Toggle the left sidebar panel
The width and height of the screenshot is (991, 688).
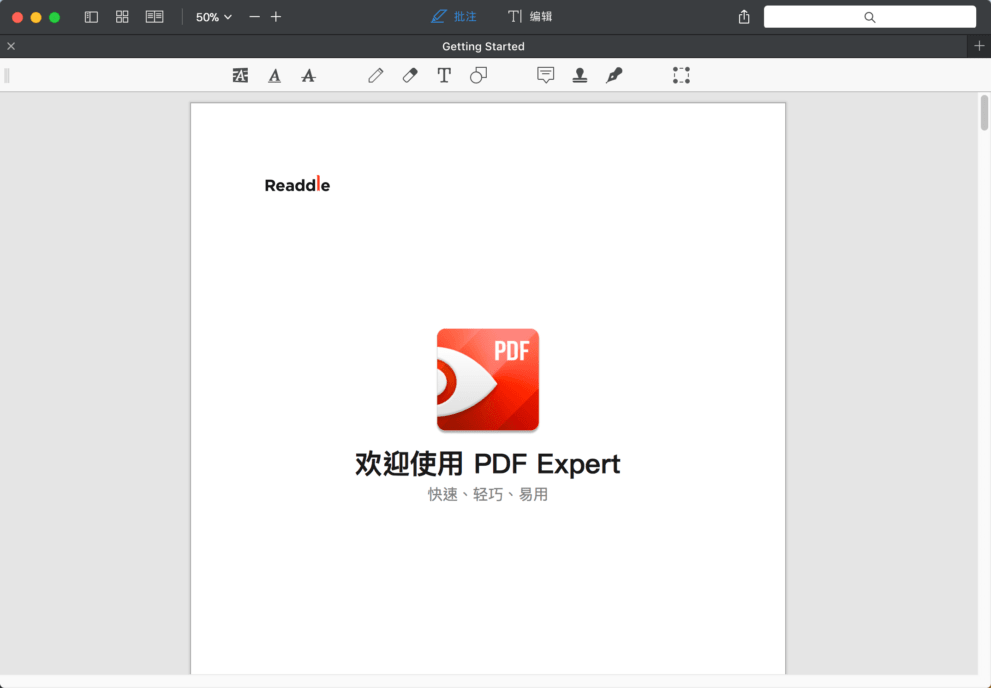[91, 17]
